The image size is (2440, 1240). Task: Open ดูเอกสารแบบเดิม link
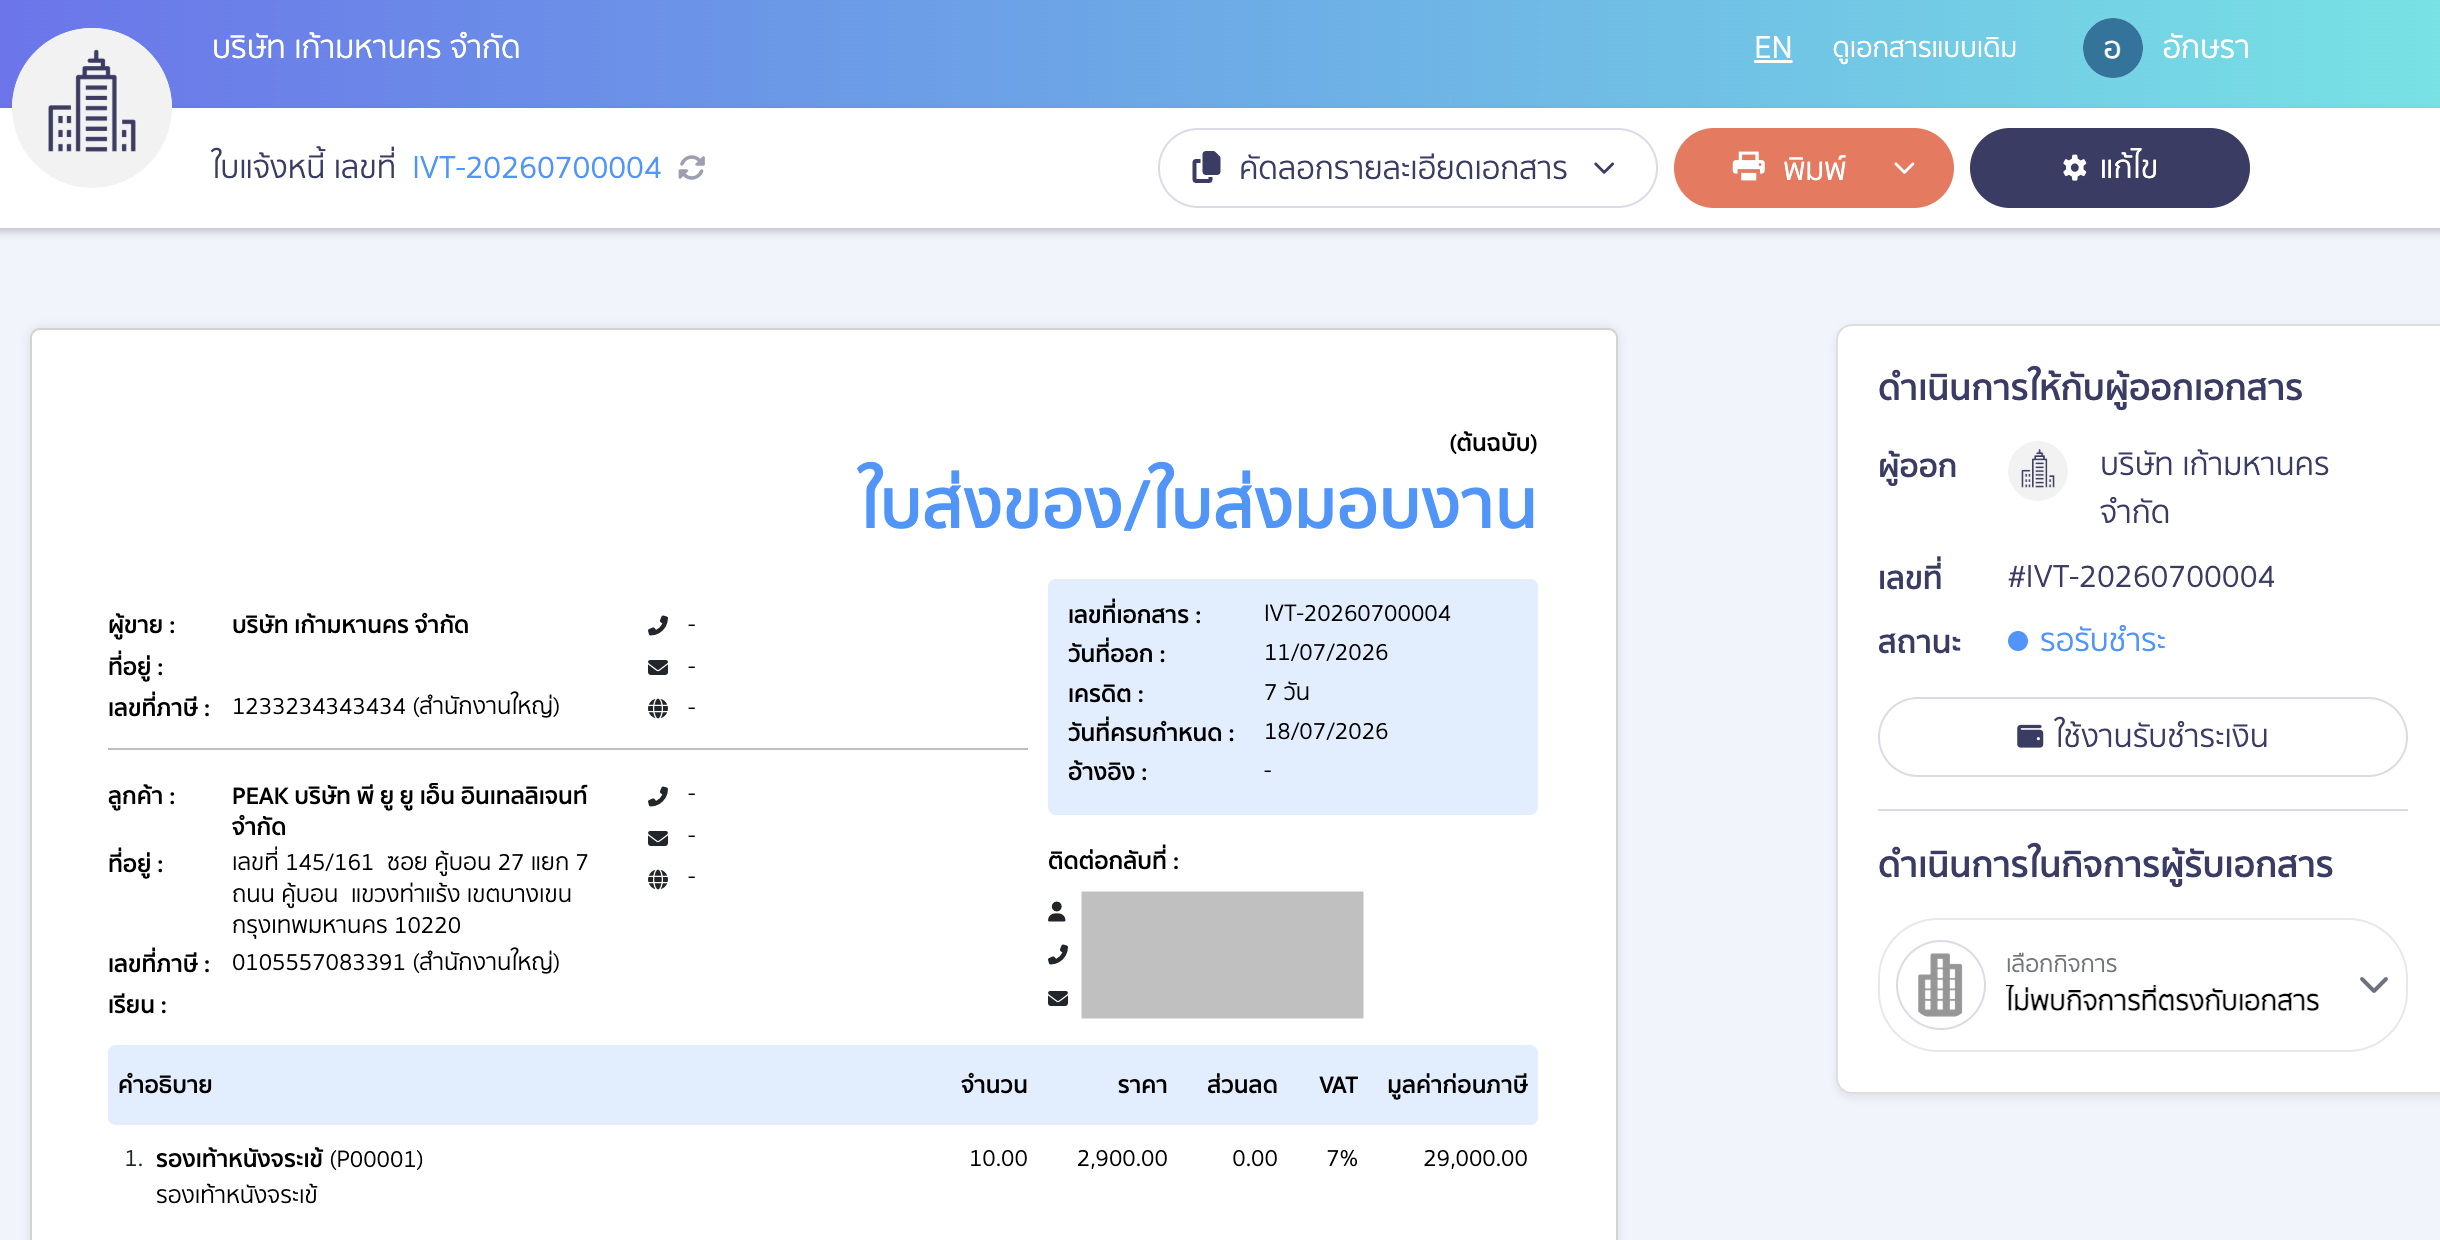coord(1924,48)
